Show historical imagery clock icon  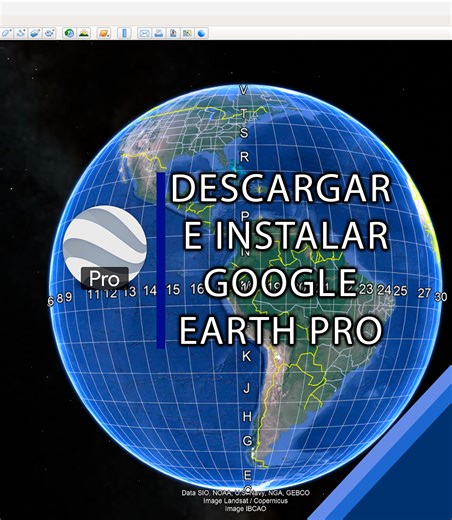coord(69,33)
